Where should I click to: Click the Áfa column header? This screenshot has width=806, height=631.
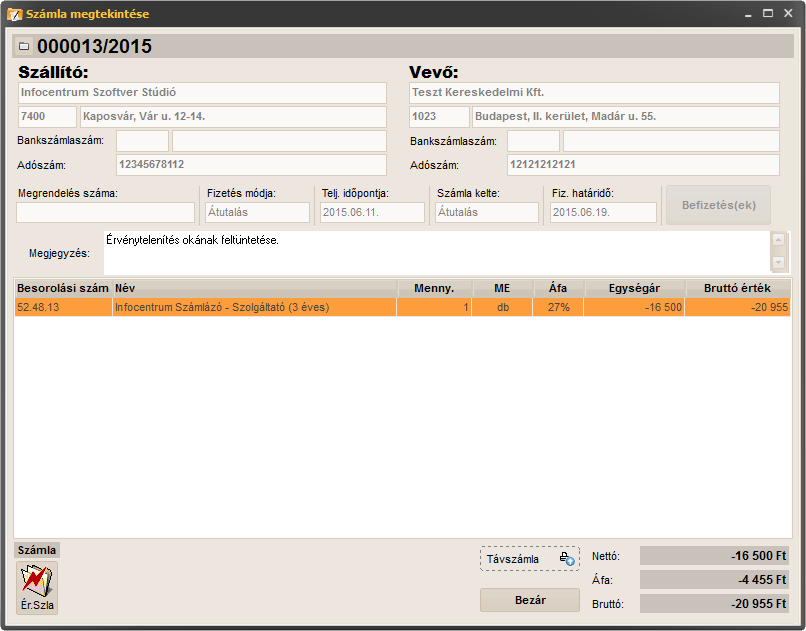558,288
